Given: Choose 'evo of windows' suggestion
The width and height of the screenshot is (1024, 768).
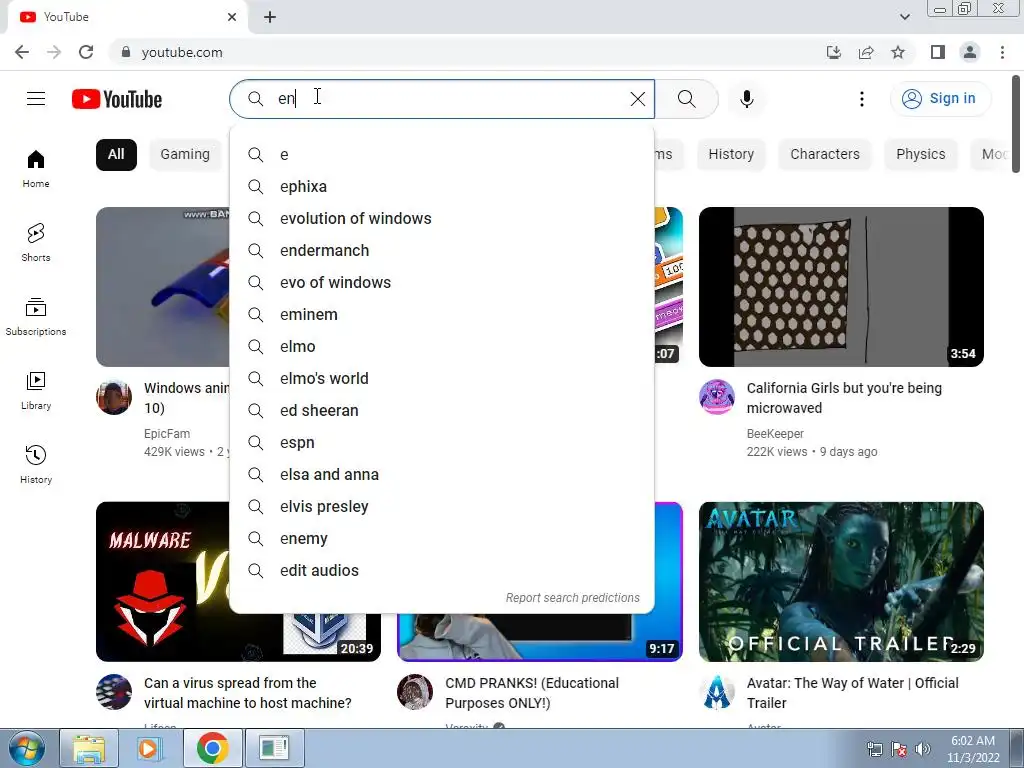Looking at the screenshot, I should coord(442,283).
